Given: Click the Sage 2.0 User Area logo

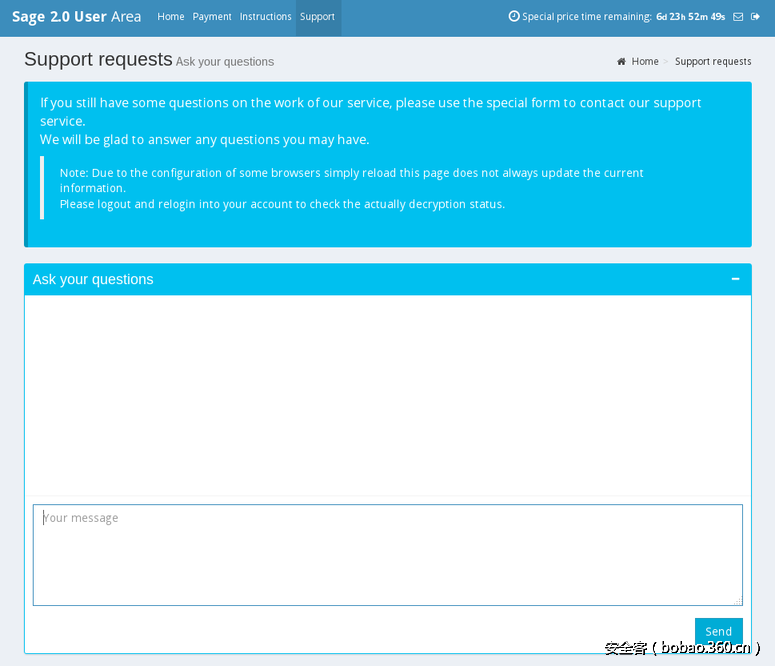Looking at the screenshot, I should 76,17.
